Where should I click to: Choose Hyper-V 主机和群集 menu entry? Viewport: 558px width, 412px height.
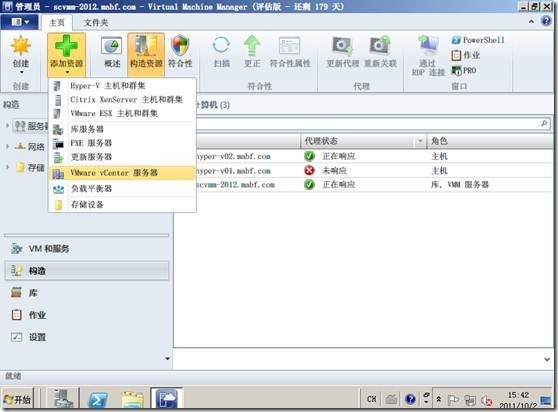[122, 86]
